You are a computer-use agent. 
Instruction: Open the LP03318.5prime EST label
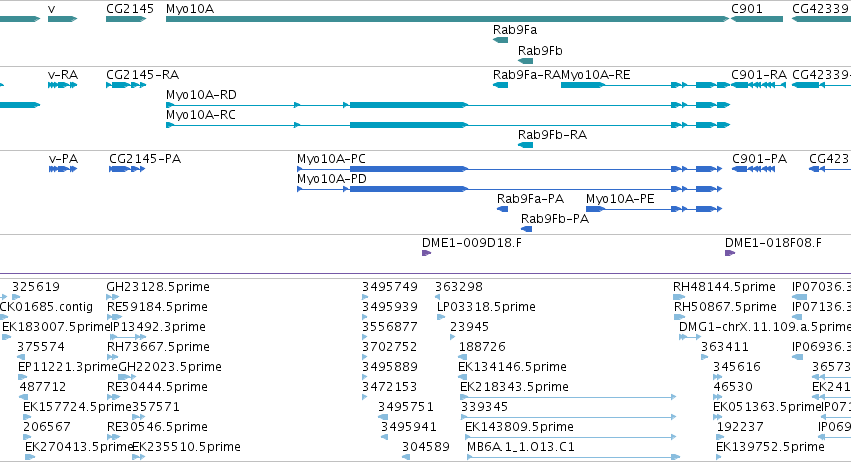(486, 307)
